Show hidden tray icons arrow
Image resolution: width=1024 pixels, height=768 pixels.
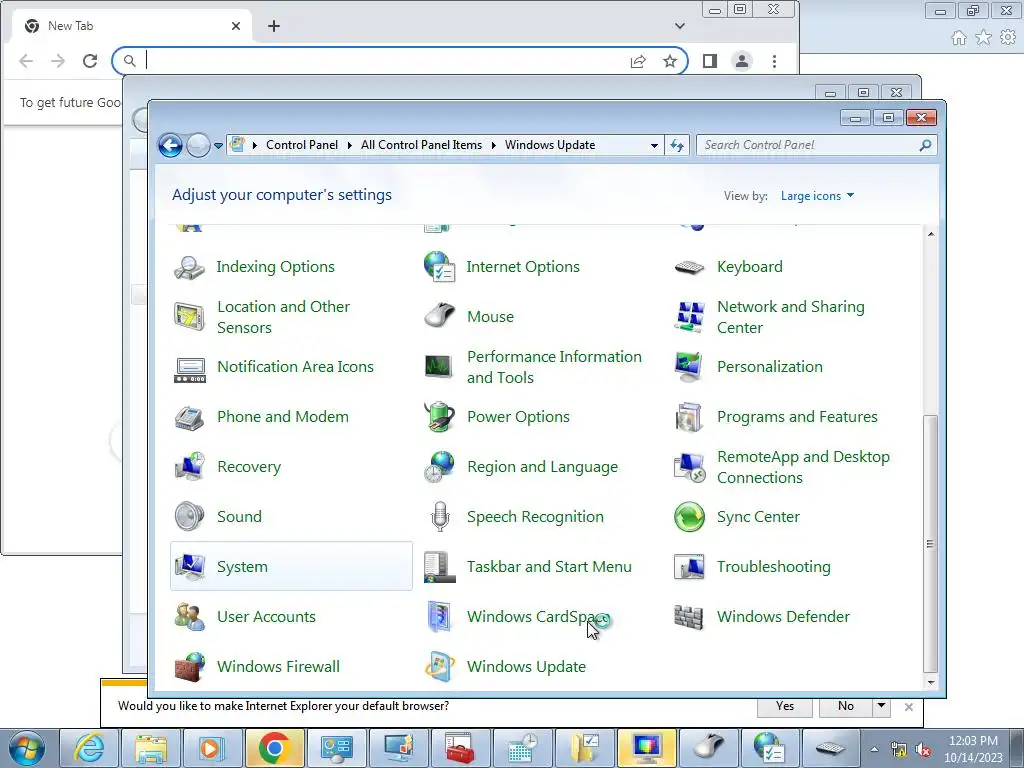tap(874, 749)
